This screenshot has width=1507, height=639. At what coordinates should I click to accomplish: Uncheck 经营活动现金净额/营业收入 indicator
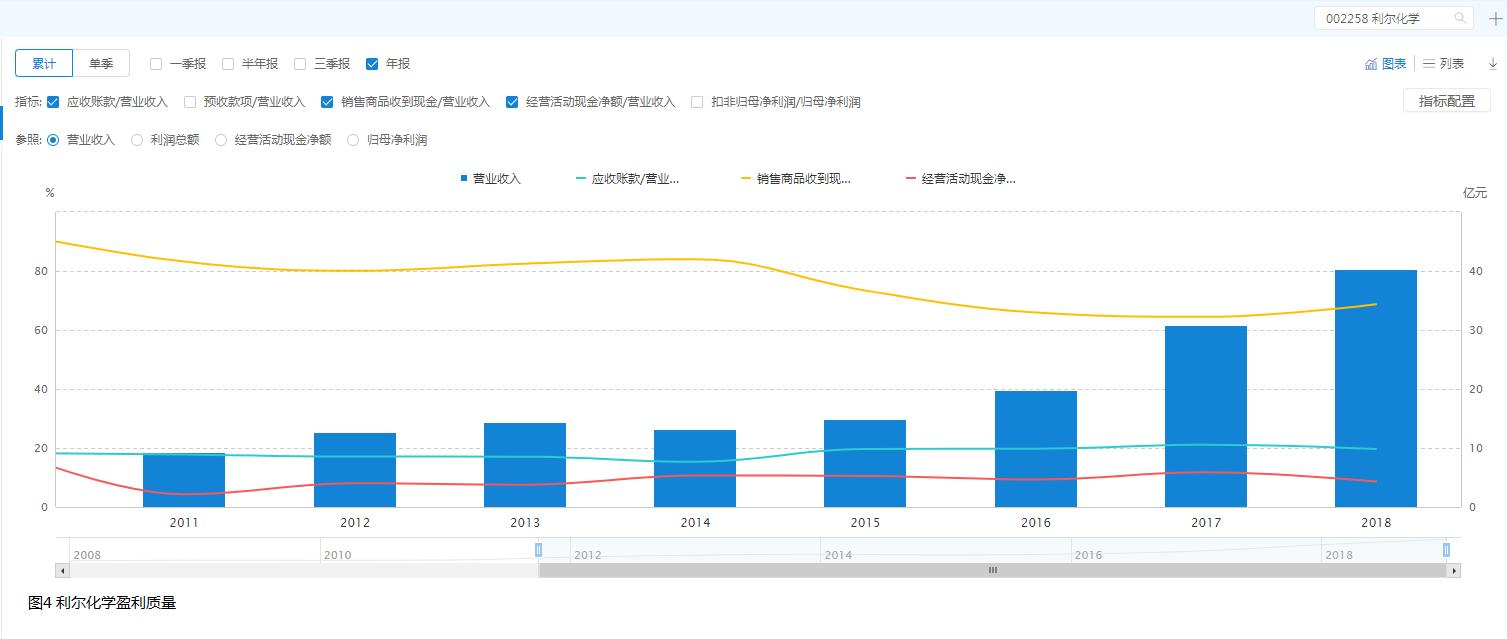click(512, 102)
